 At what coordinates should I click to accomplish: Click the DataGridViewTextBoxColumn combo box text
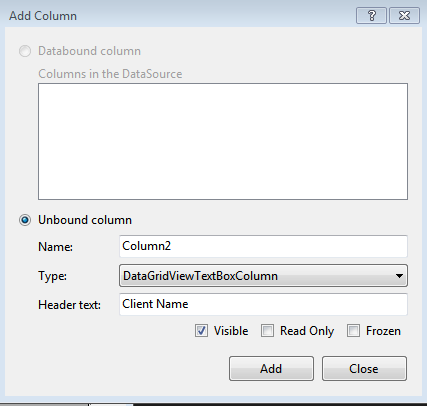click(200, 276)
